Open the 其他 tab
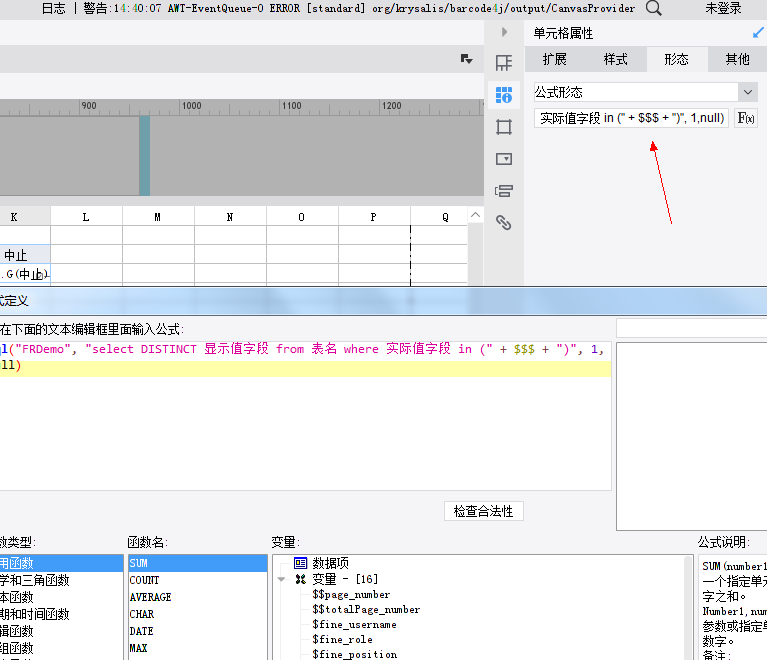This screenshot has height=660, width=767. point(737,60)
